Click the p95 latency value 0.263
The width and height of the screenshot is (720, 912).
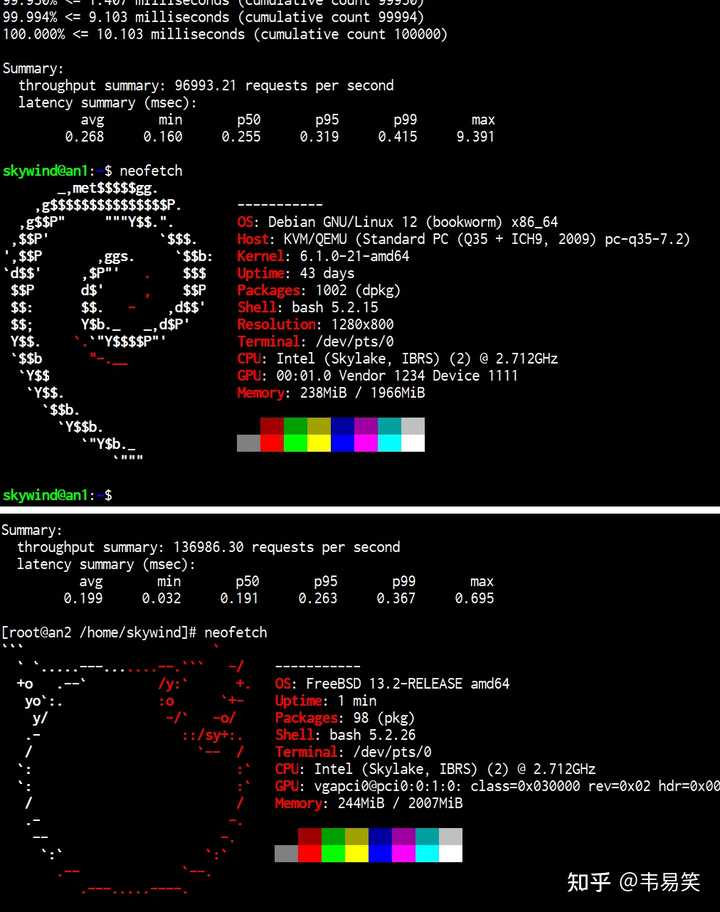point(318,598)
